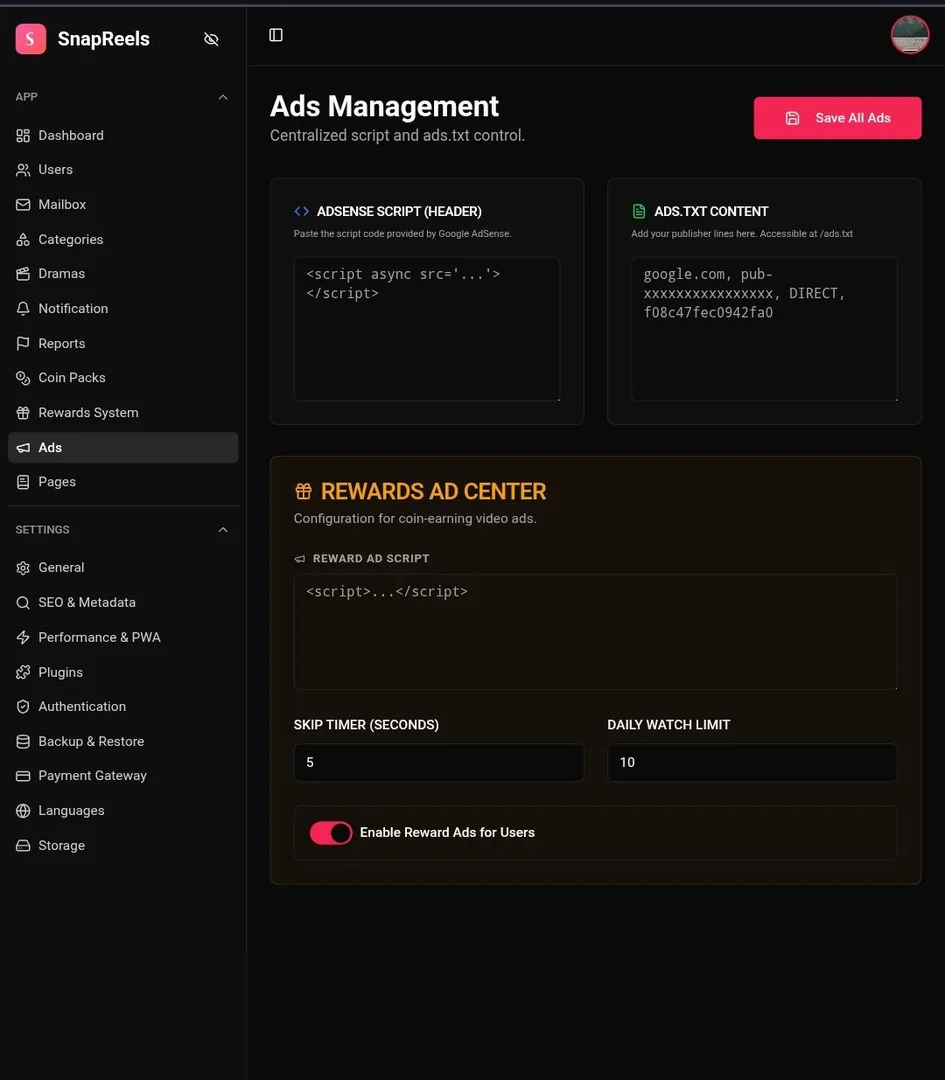Click into the AdSense Script textarea
Viewport: 945px width, 1080px height.
click(427, 329)
